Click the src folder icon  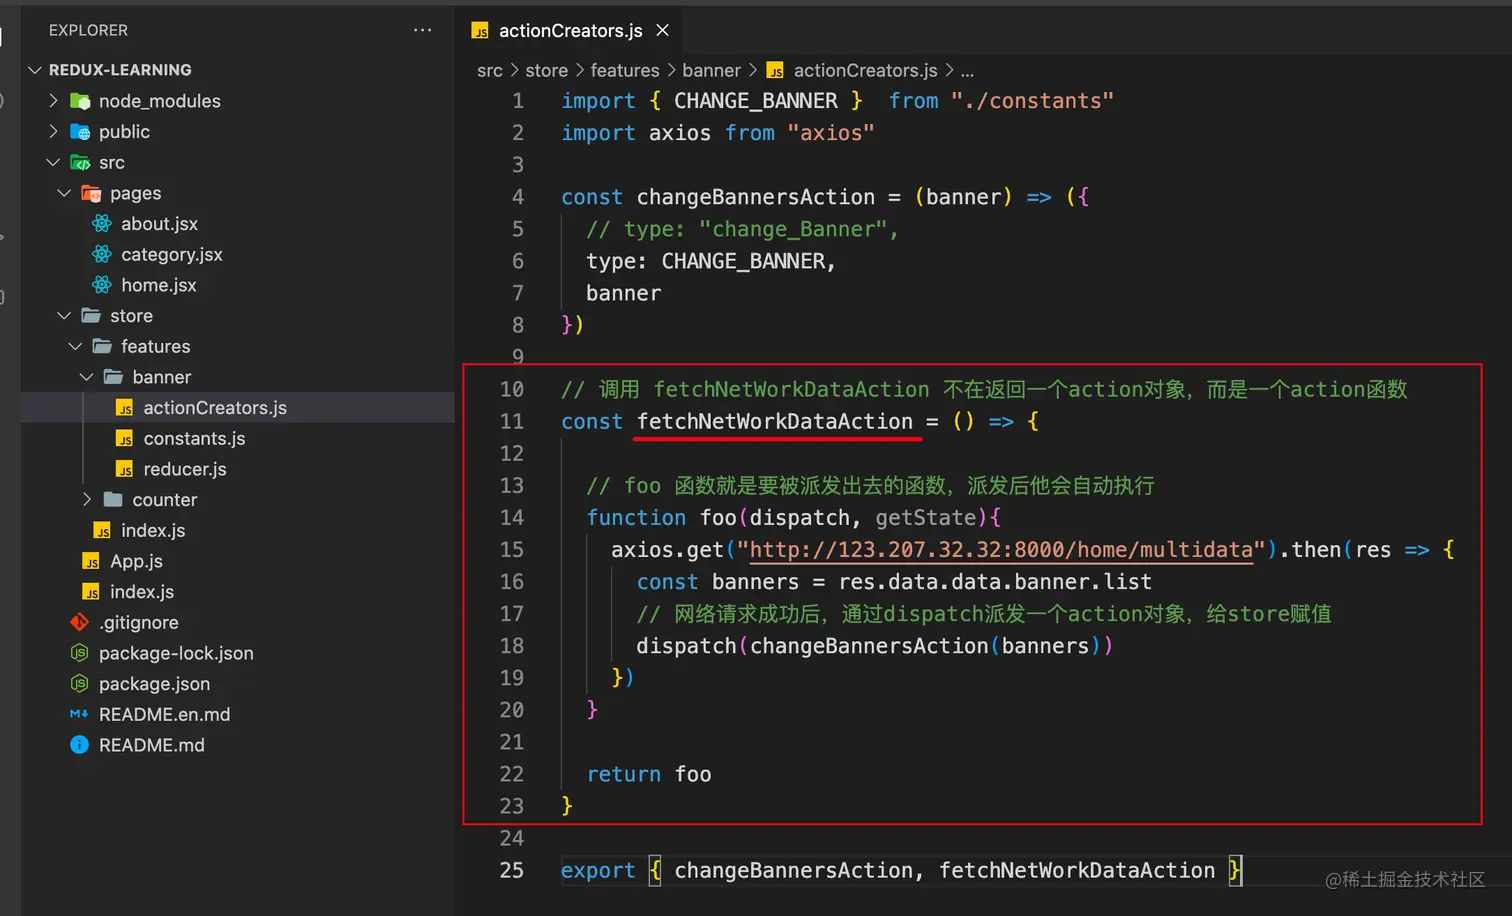pyautogui.click(x=80, y=163)
